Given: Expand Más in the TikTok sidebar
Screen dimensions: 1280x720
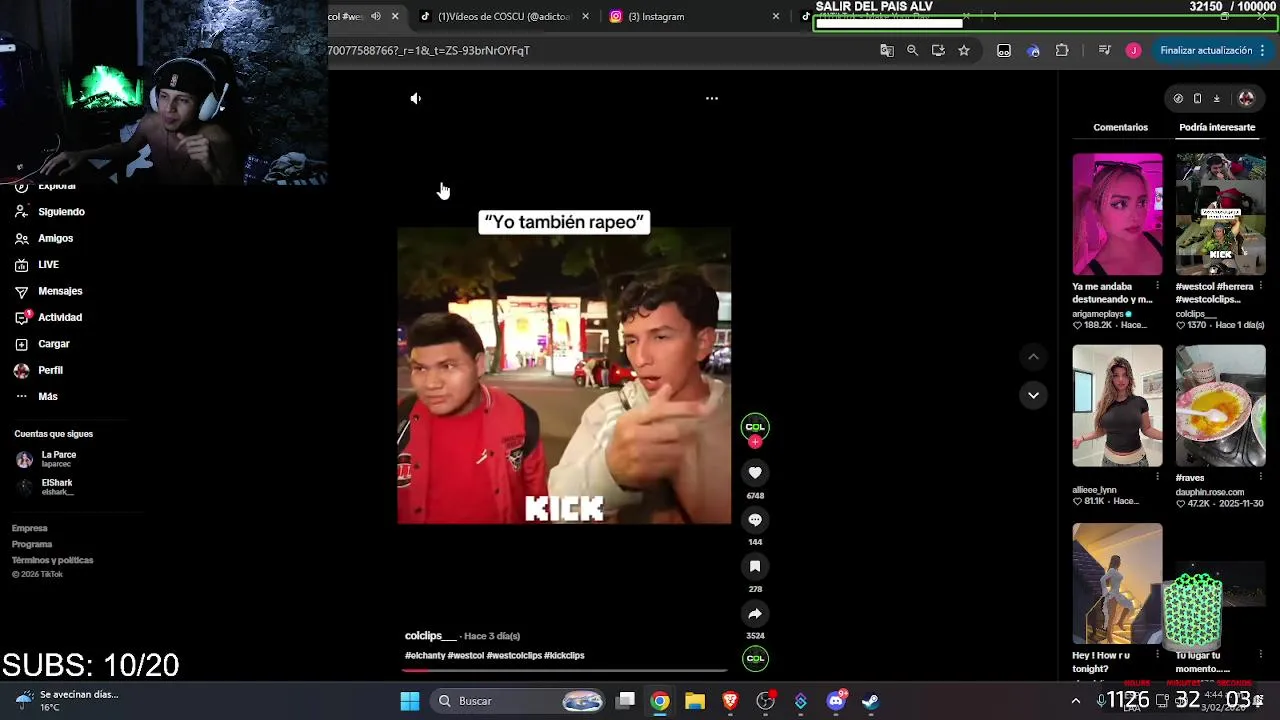Looking at the screenshot, I should pyautogui.click(x=36, y=397).
